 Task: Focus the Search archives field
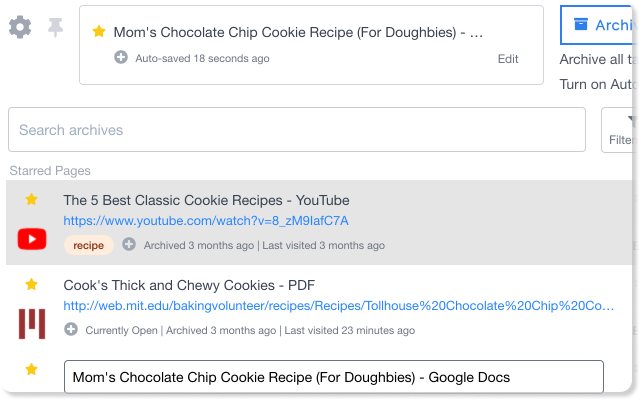point(297,130)
